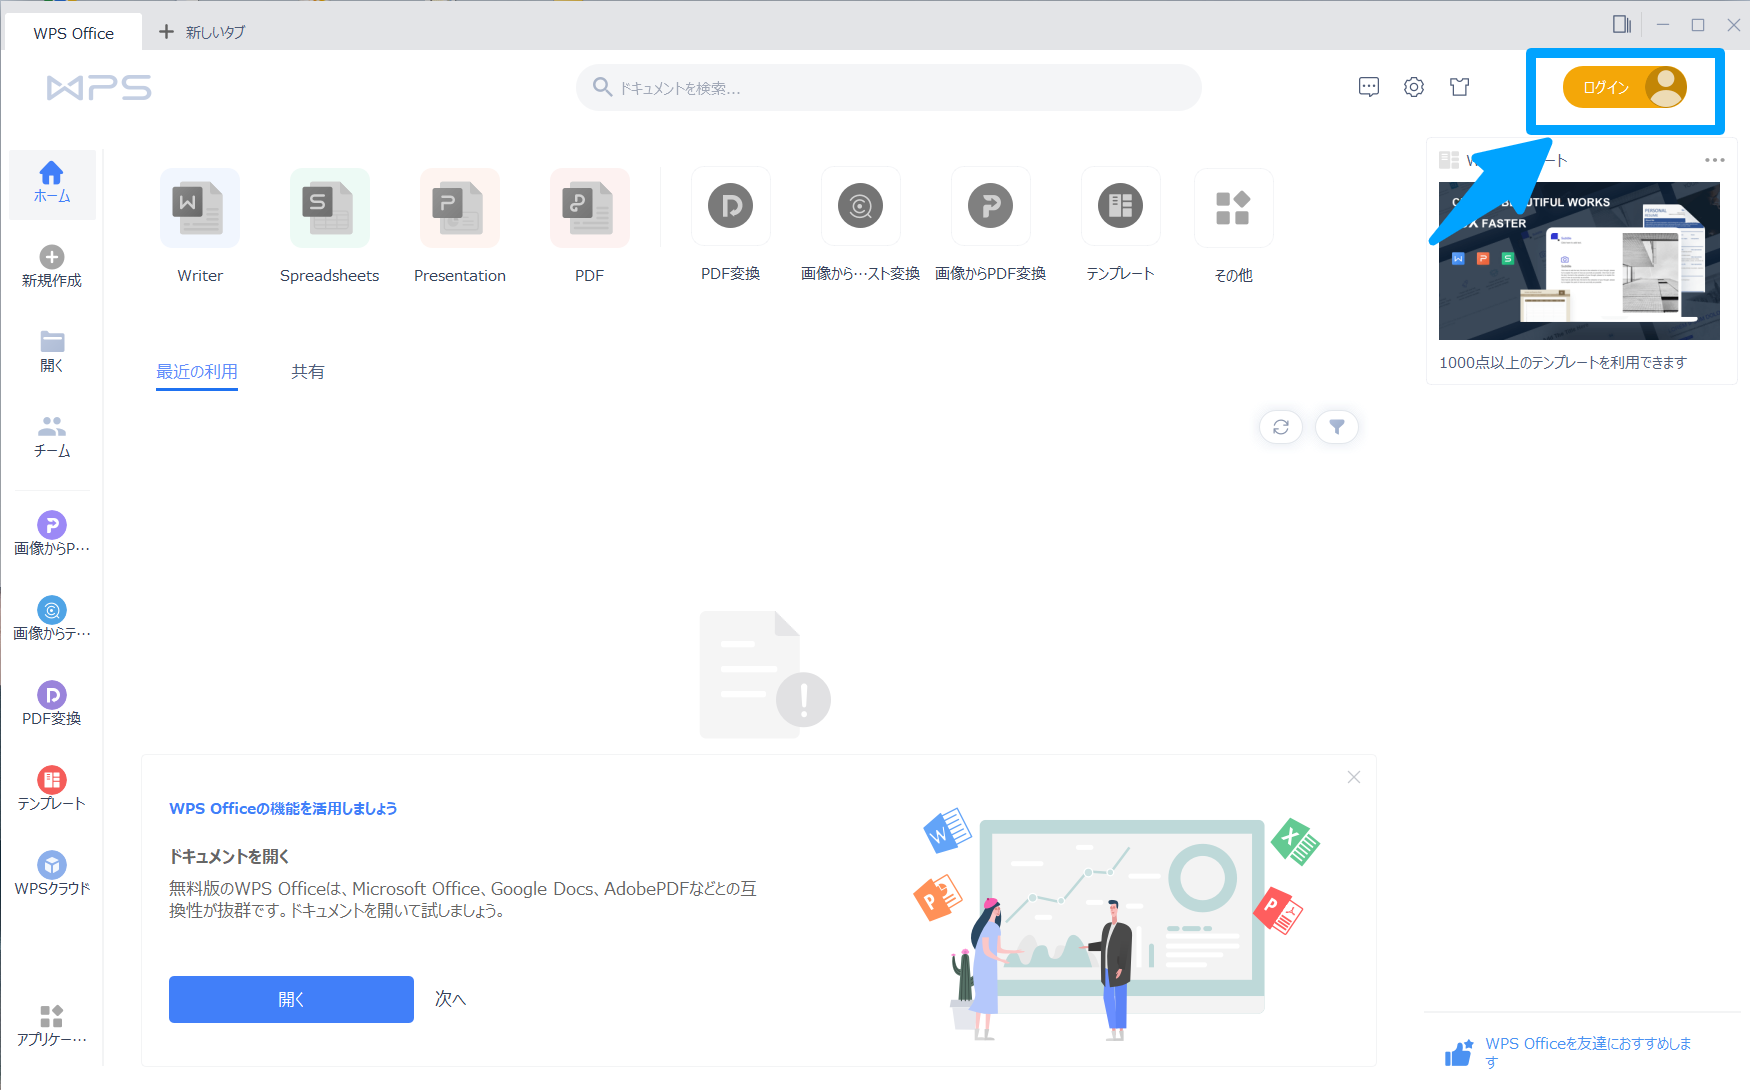Switch to the 共有 tab

[308, 371]
